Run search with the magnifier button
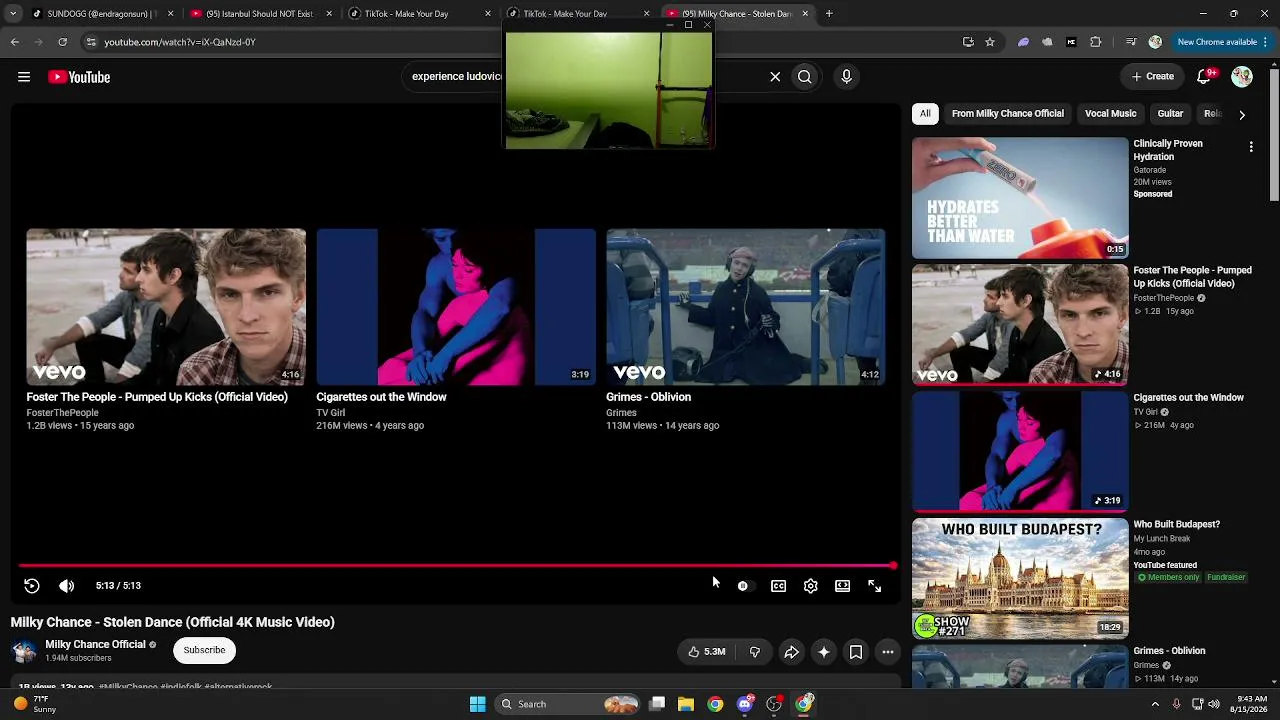Image resolution: width=1280 pixels, height=720 pixels. (805, 77)
